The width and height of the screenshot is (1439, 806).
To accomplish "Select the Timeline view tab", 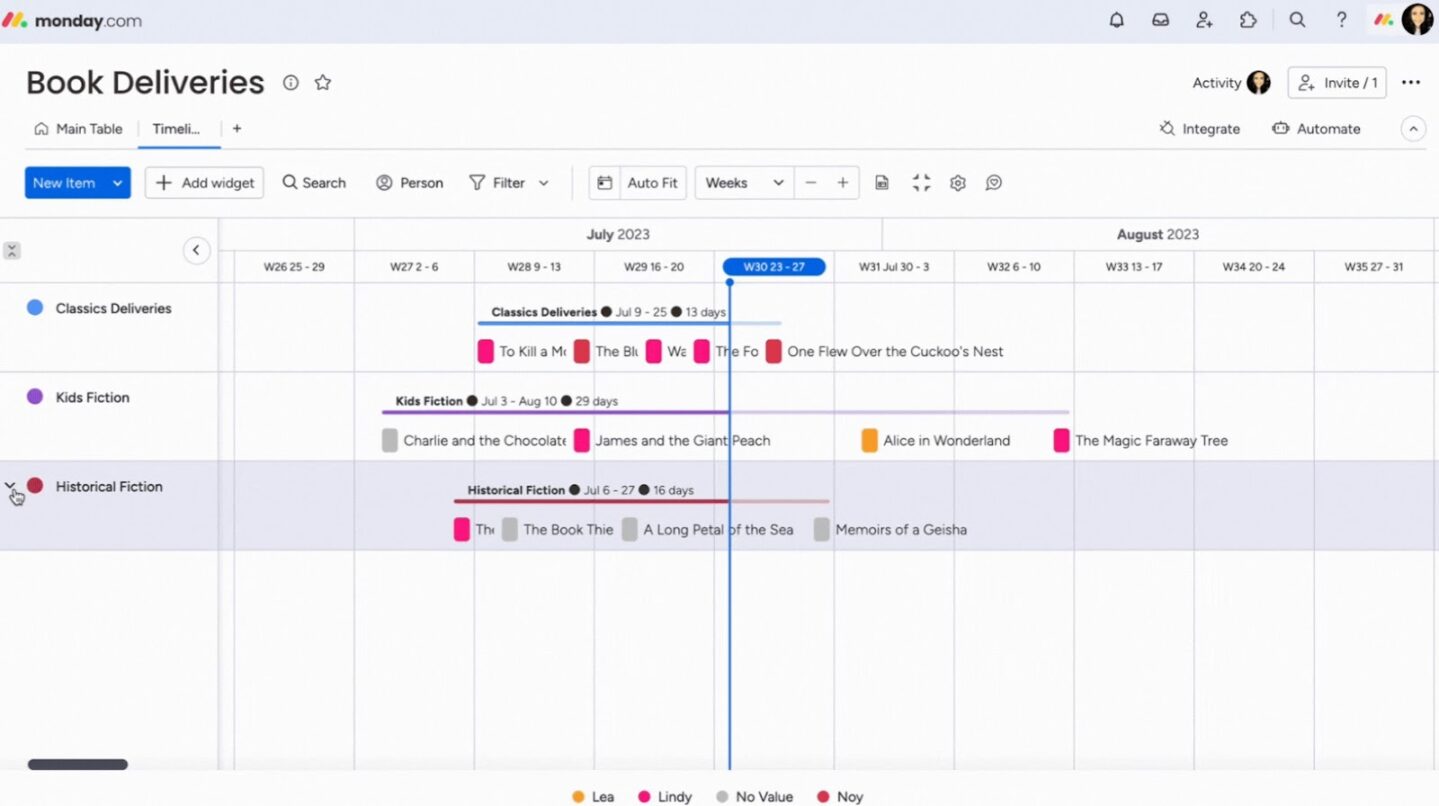I will pyautogui.click(x=176, y=128).
